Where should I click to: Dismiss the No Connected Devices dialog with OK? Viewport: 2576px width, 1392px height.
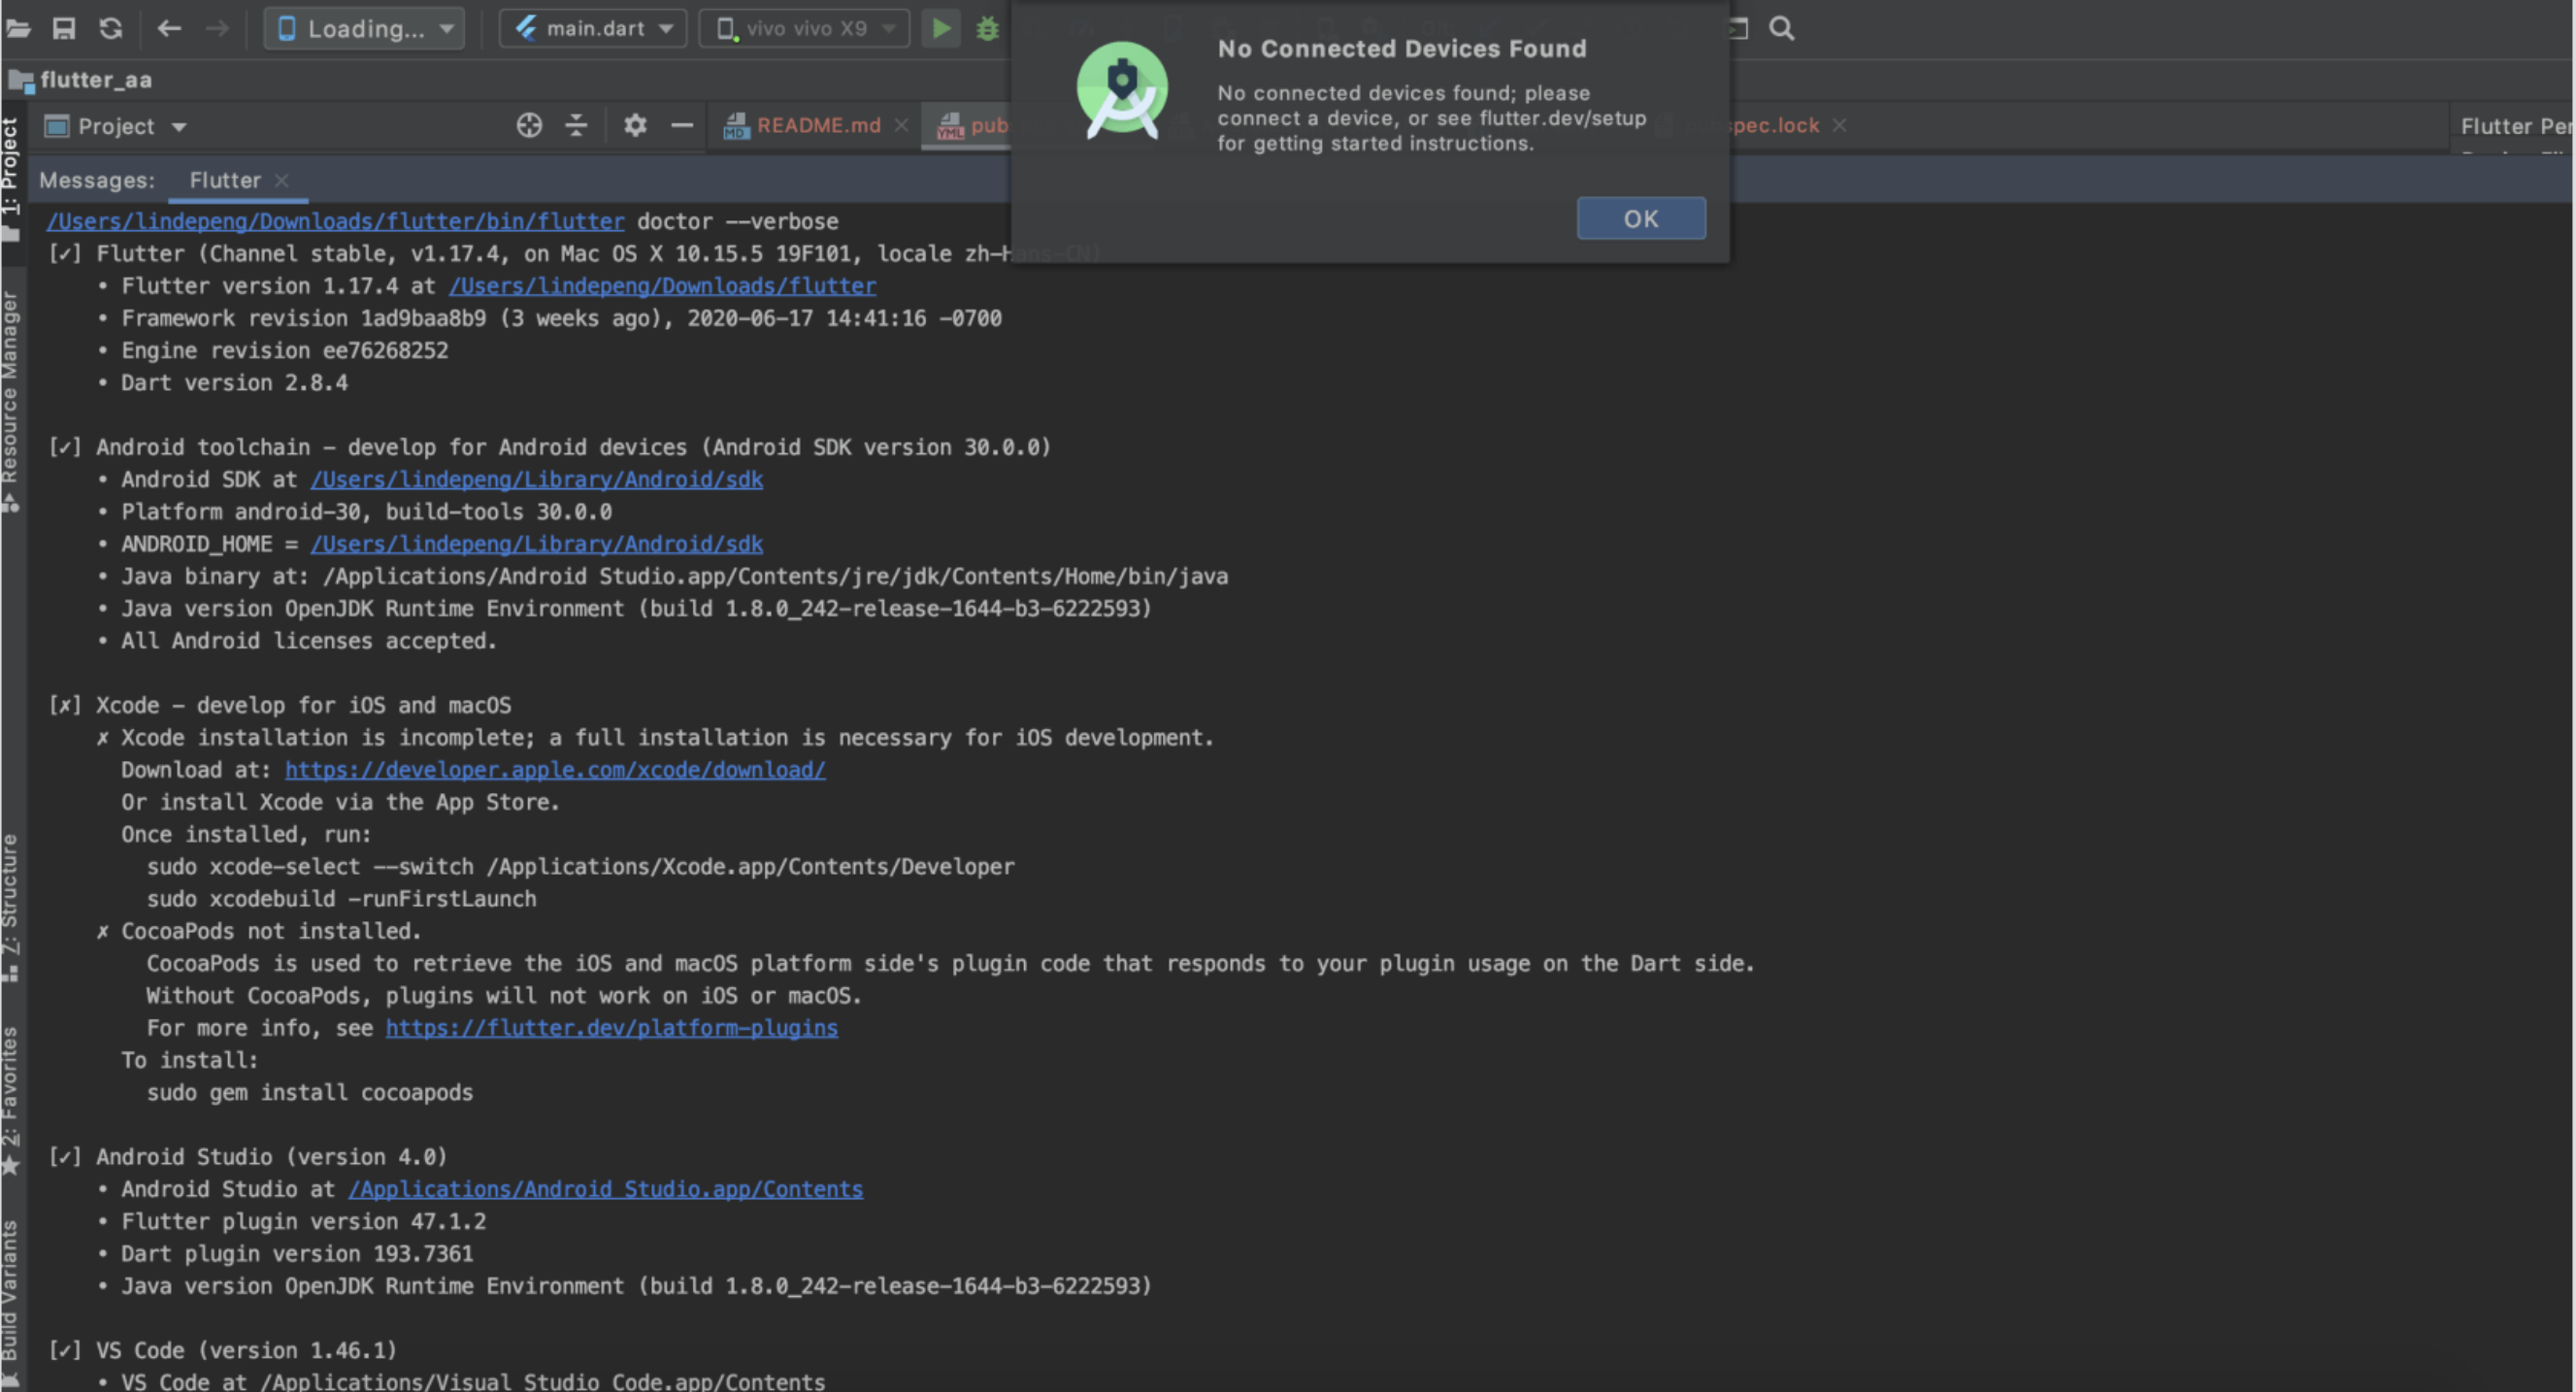(1640, 218)
